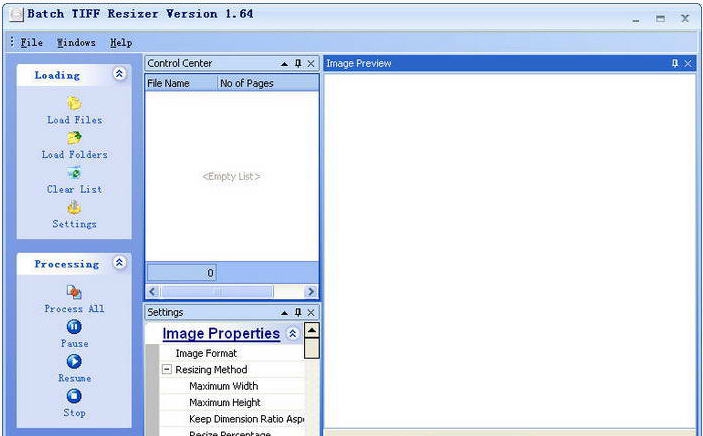Pin the Image Preview panel

(x=675, y=64)
